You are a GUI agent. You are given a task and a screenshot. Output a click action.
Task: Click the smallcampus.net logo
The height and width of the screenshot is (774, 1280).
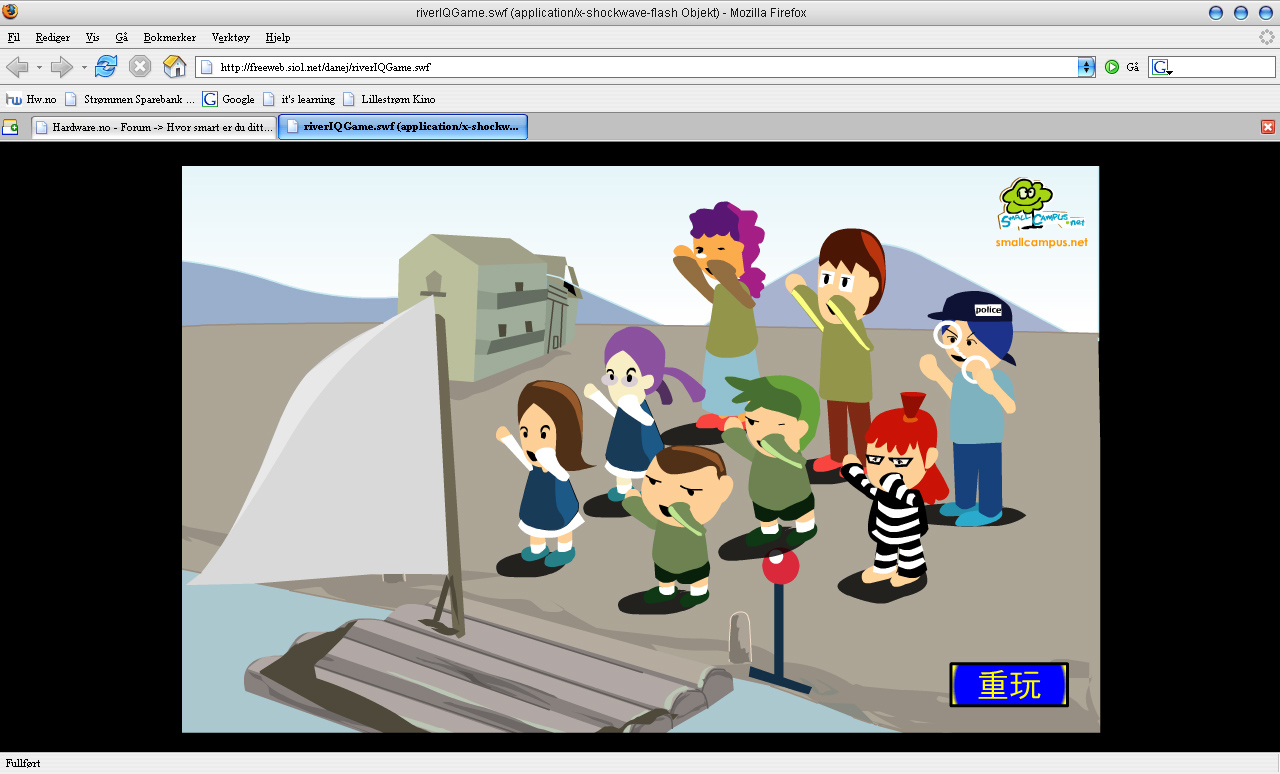pyautogui.click(x=1041, y=213)
